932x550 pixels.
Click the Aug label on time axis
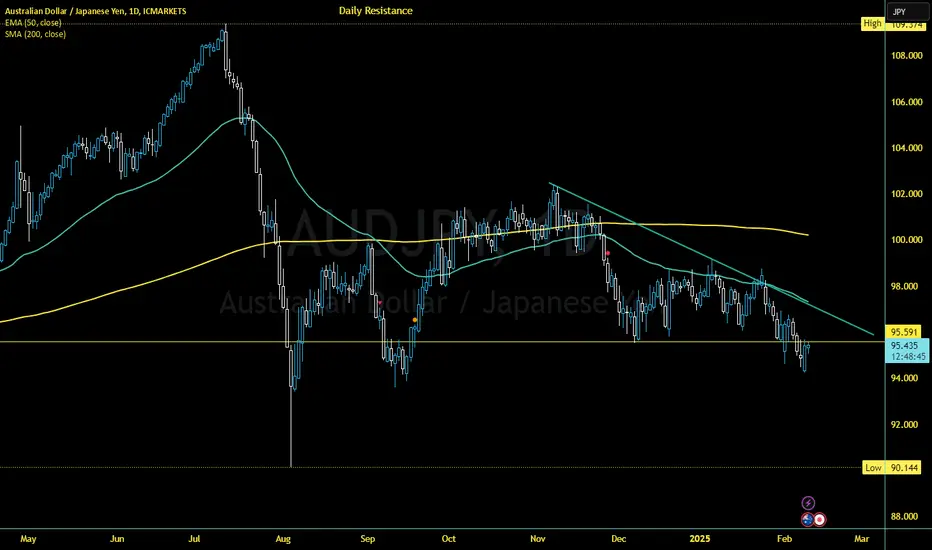[x=283, y=539]
